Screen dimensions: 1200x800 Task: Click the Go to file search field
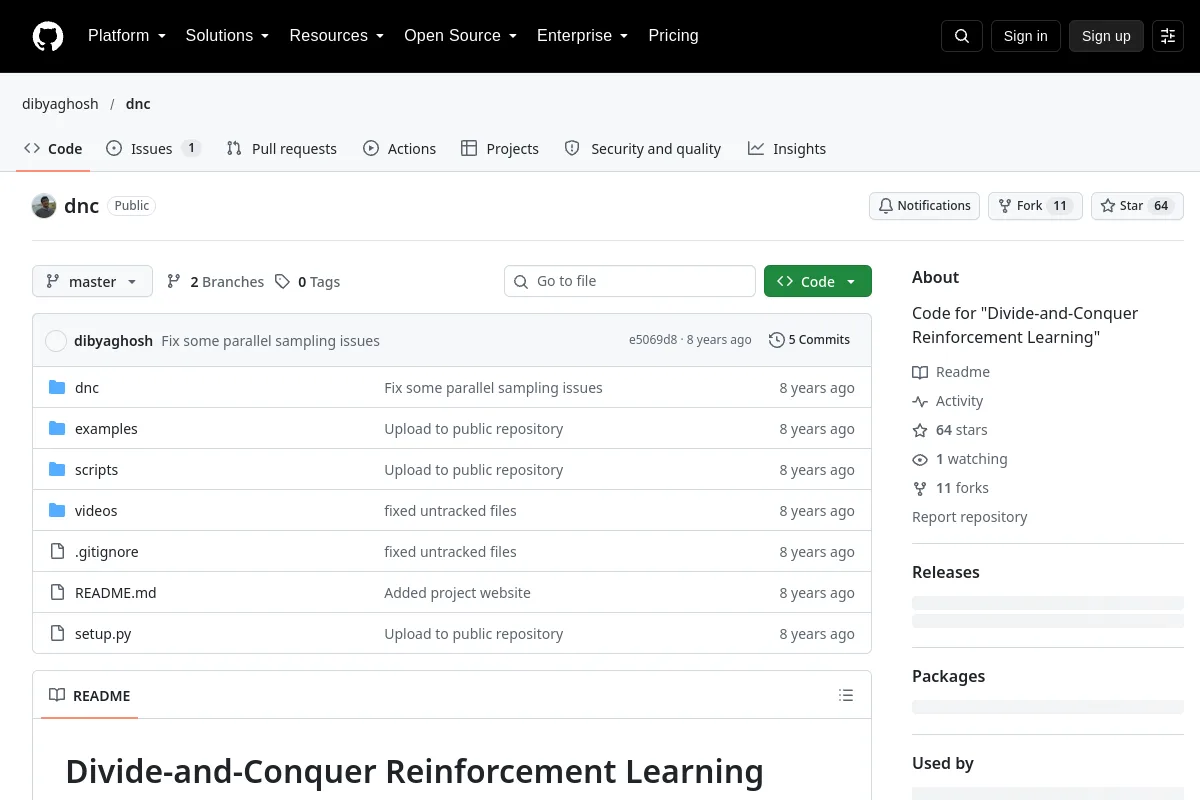(x=630, y=281)
